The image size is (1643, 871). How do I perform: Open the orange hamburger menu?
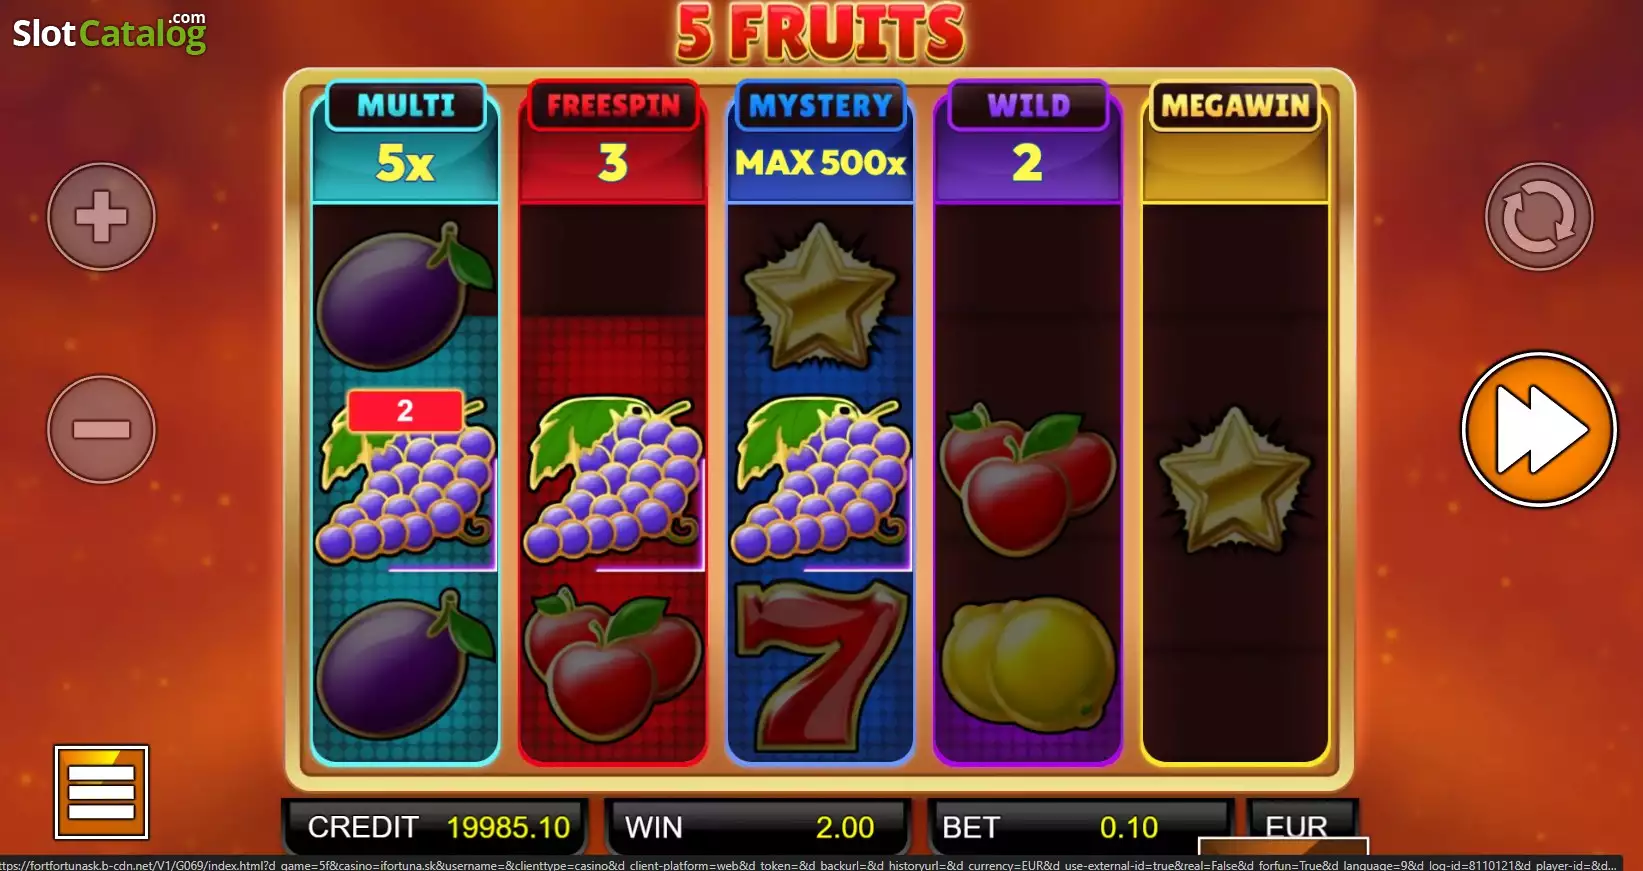(x=101, y=792)
